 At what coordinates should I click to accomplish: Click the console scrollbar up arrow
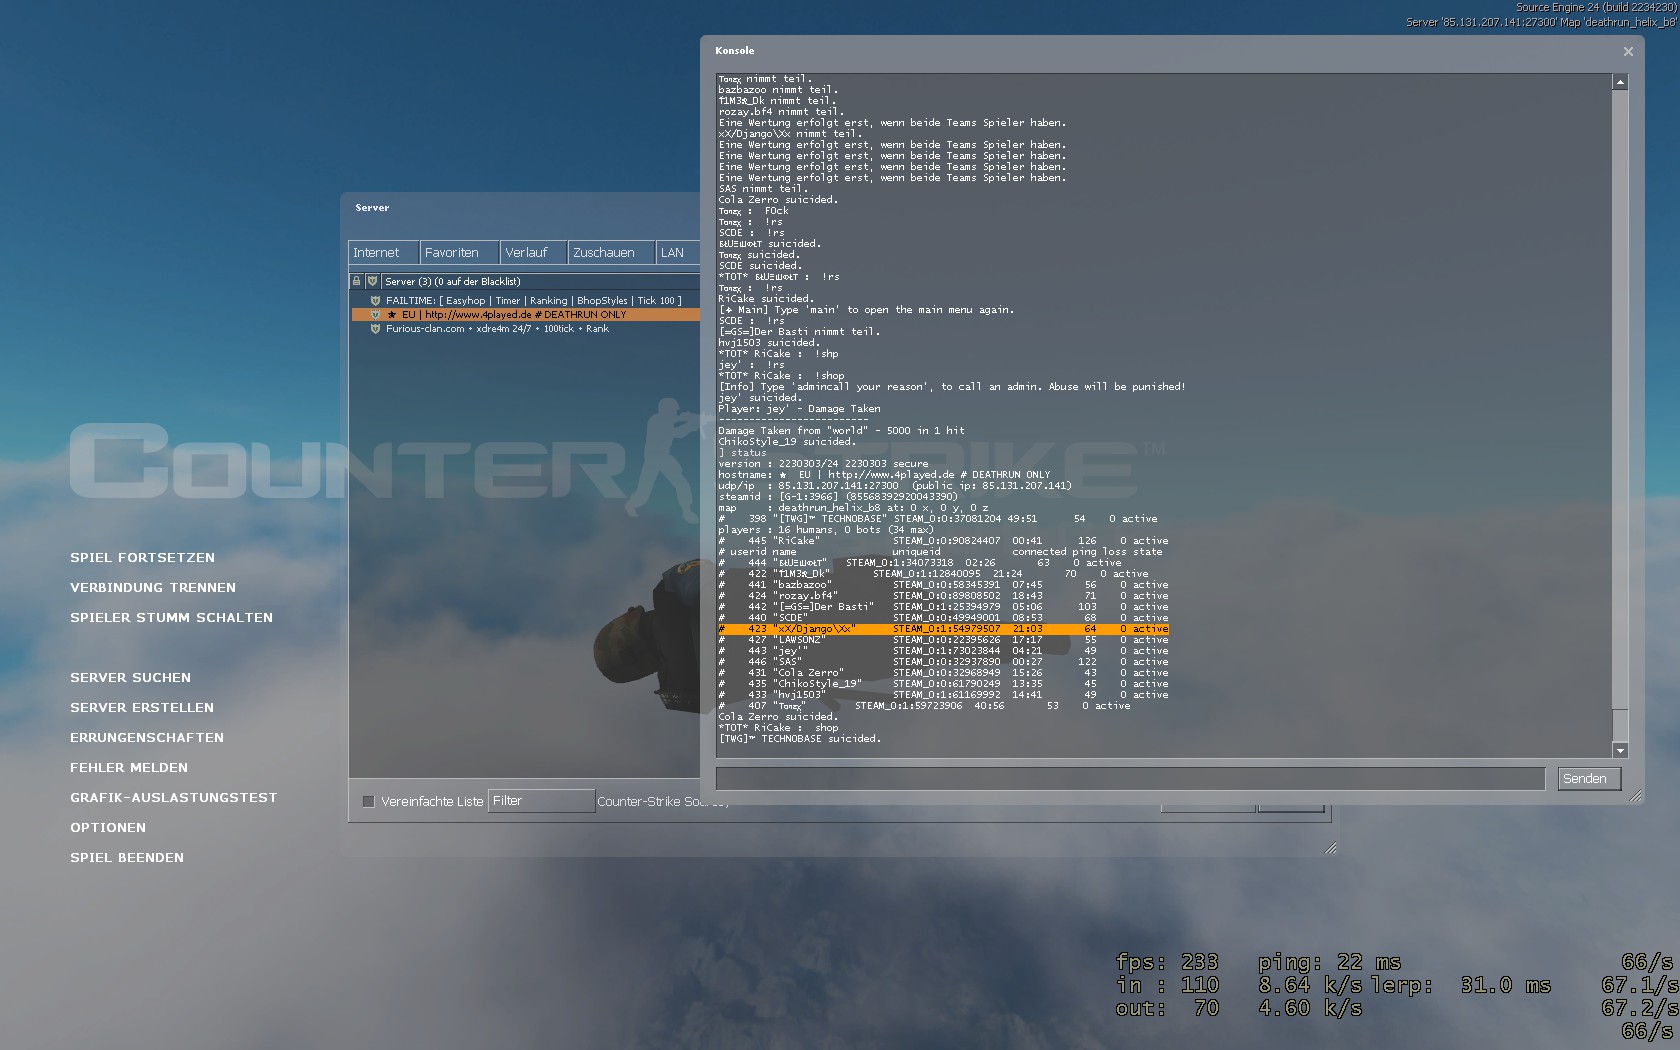tap(1620, 82)
